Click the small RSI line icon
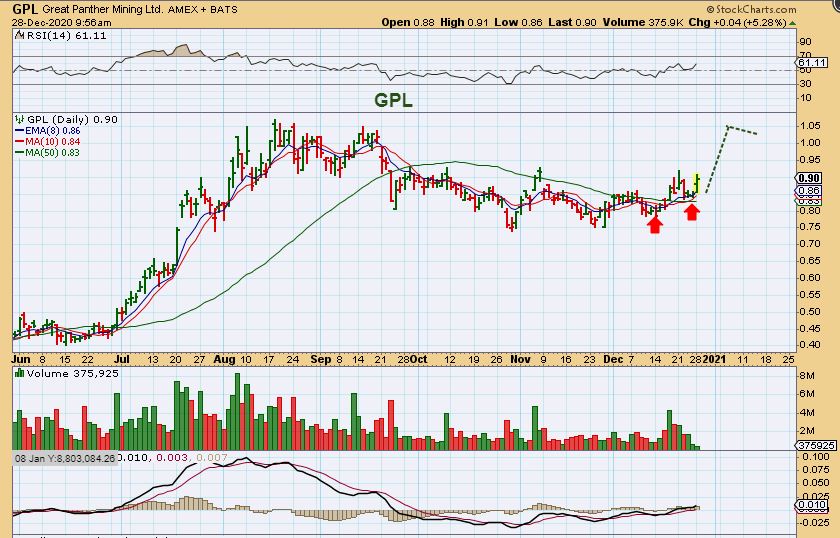Image resolution: width=840 pixels, height=538 pixels. click(19, 35)
